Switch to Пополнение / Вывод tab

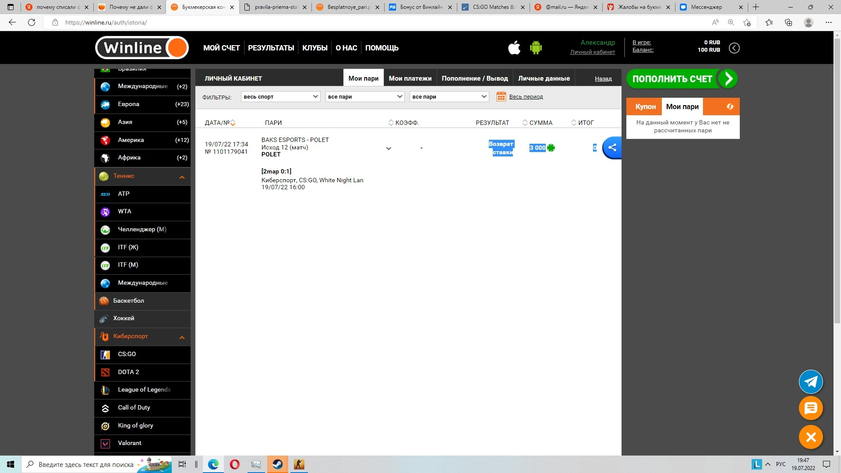pos(475,78)
